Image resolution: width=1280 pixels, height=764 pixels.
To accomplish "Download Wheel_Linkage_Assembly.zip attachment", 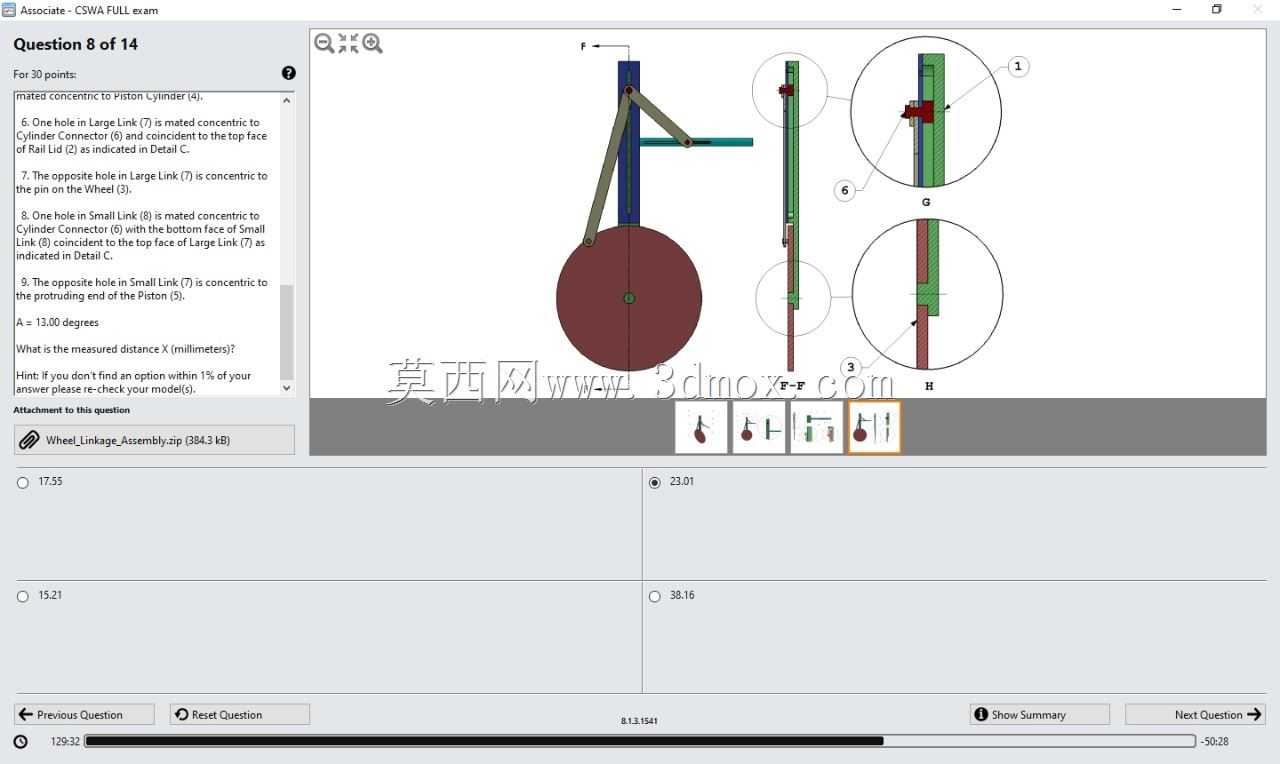I will click(x=154, y=440).
